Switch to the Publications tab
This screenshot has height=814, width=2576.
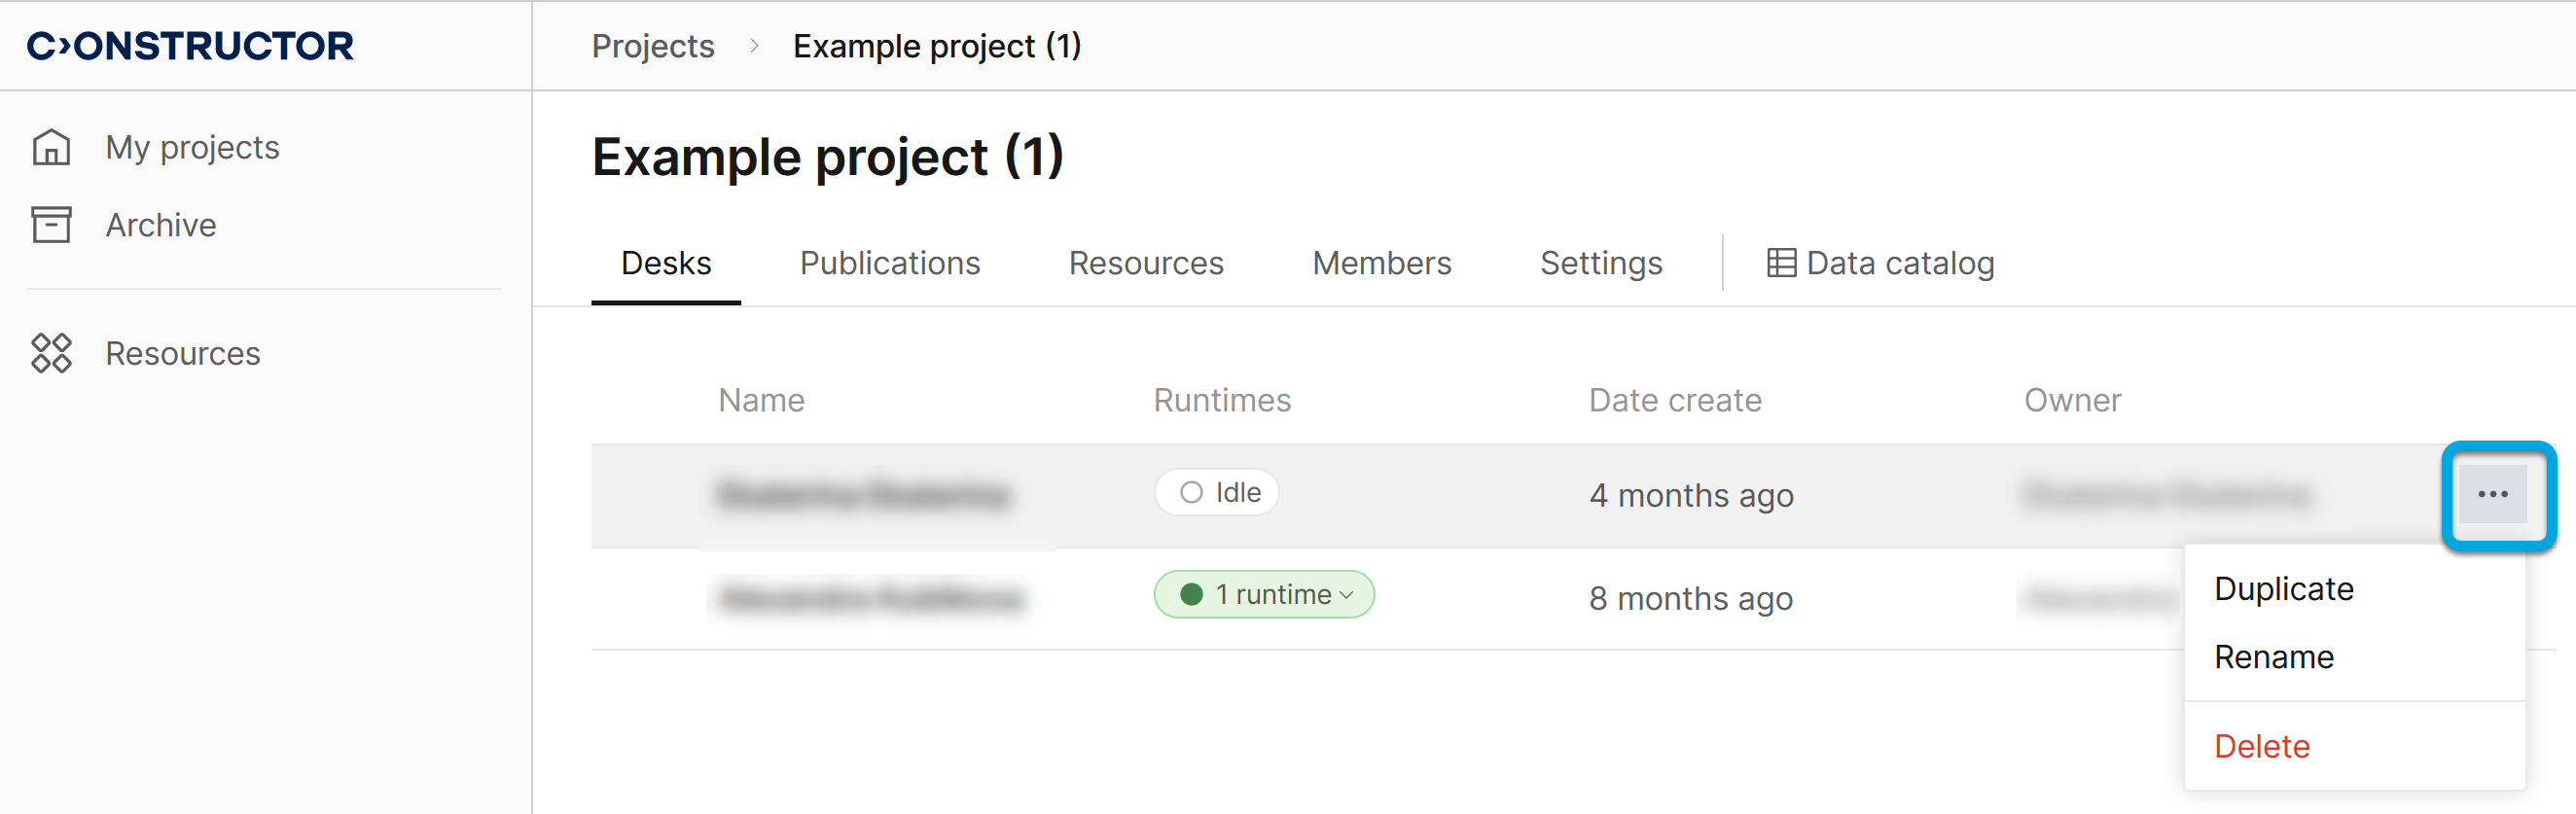(889, 263)
